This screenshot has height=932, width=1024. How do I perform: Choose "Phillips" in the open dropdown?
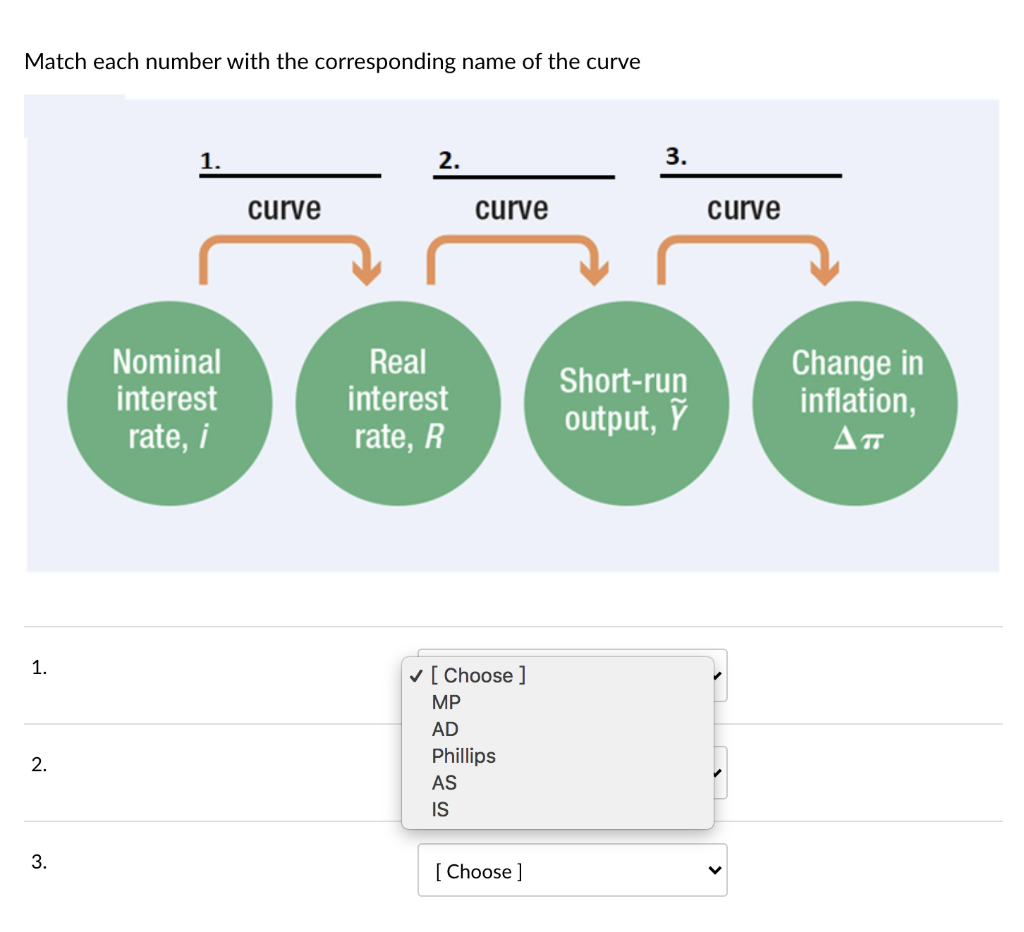click(464, 756)
